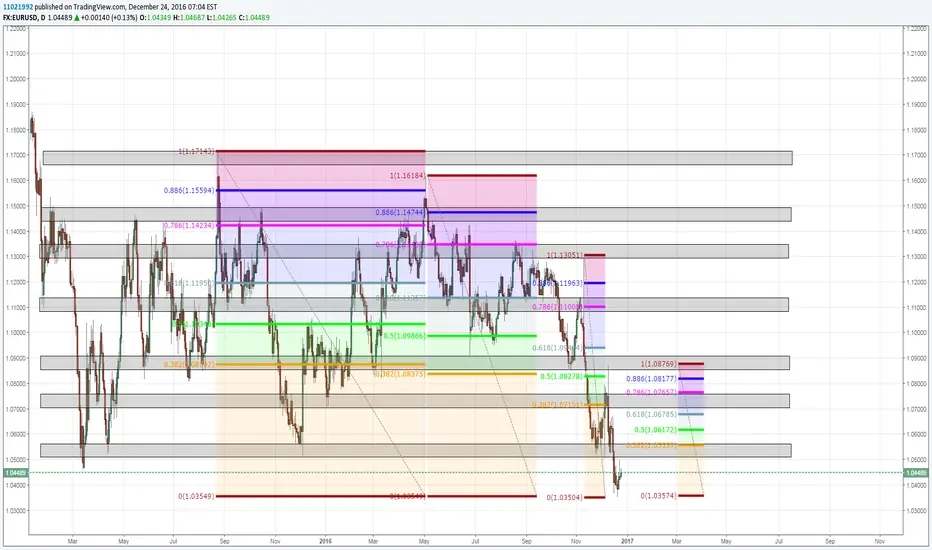Click the 2016 label on time axis
The height and width of the screenshot is (550, 932).
click(x=325, y=542)
